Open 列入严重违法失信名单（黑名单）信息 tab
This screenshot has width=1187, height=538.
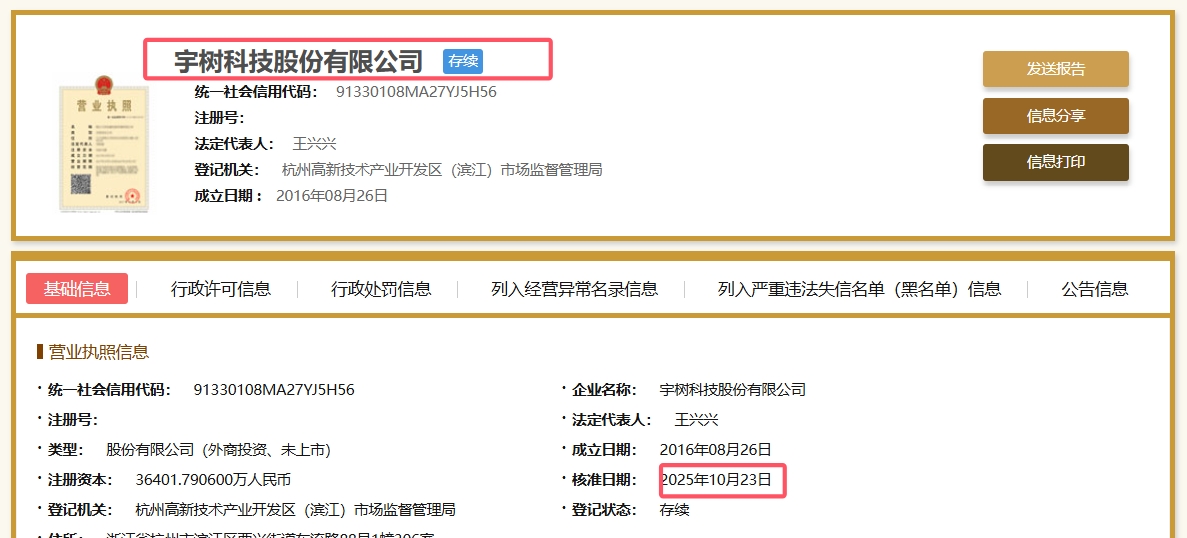pyautogui.click(x=859, y=289)
